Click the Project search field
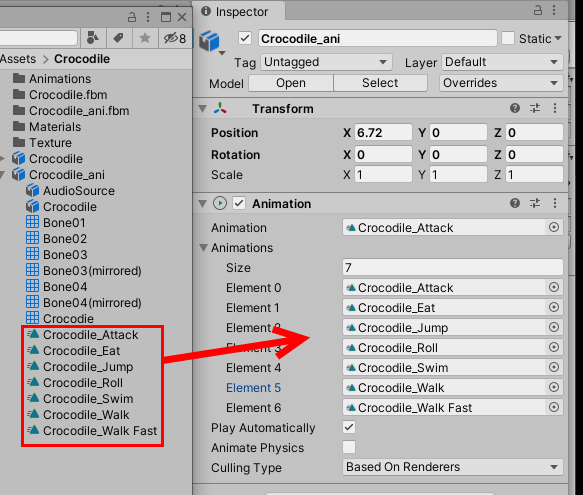 (38, 38)
